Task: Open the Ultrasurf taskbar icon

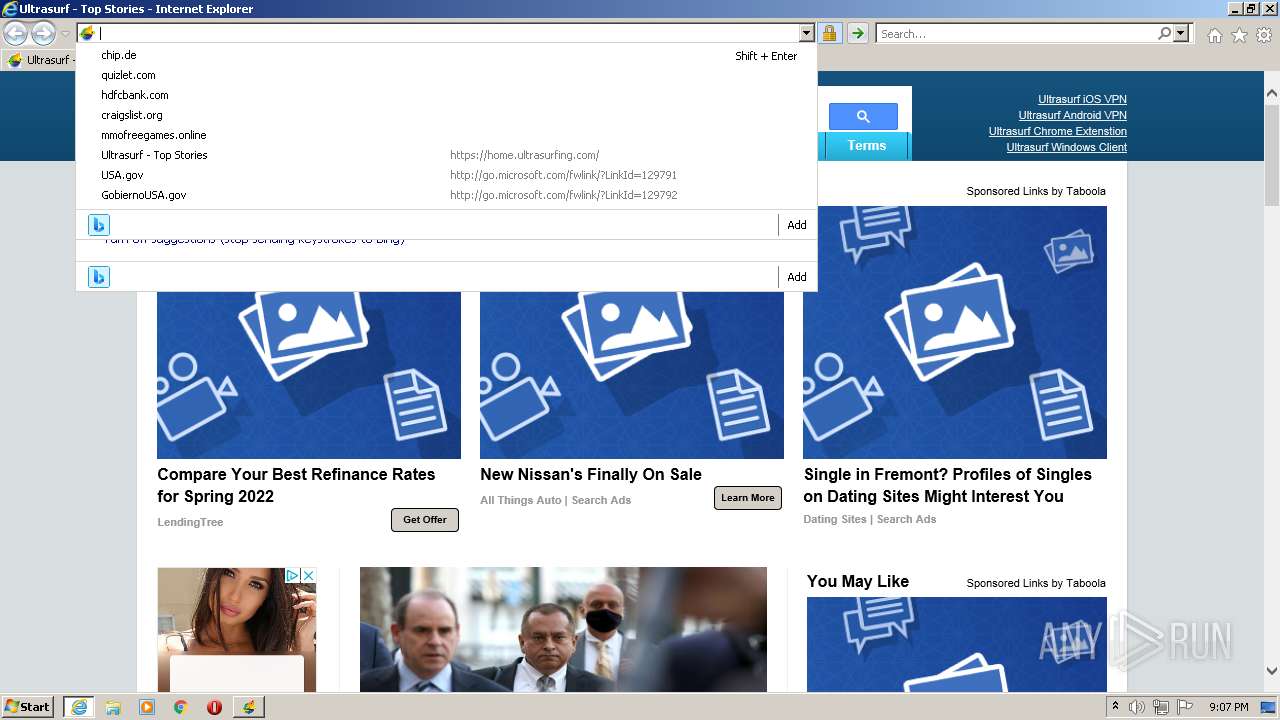Action: click(x=249, y=707)
